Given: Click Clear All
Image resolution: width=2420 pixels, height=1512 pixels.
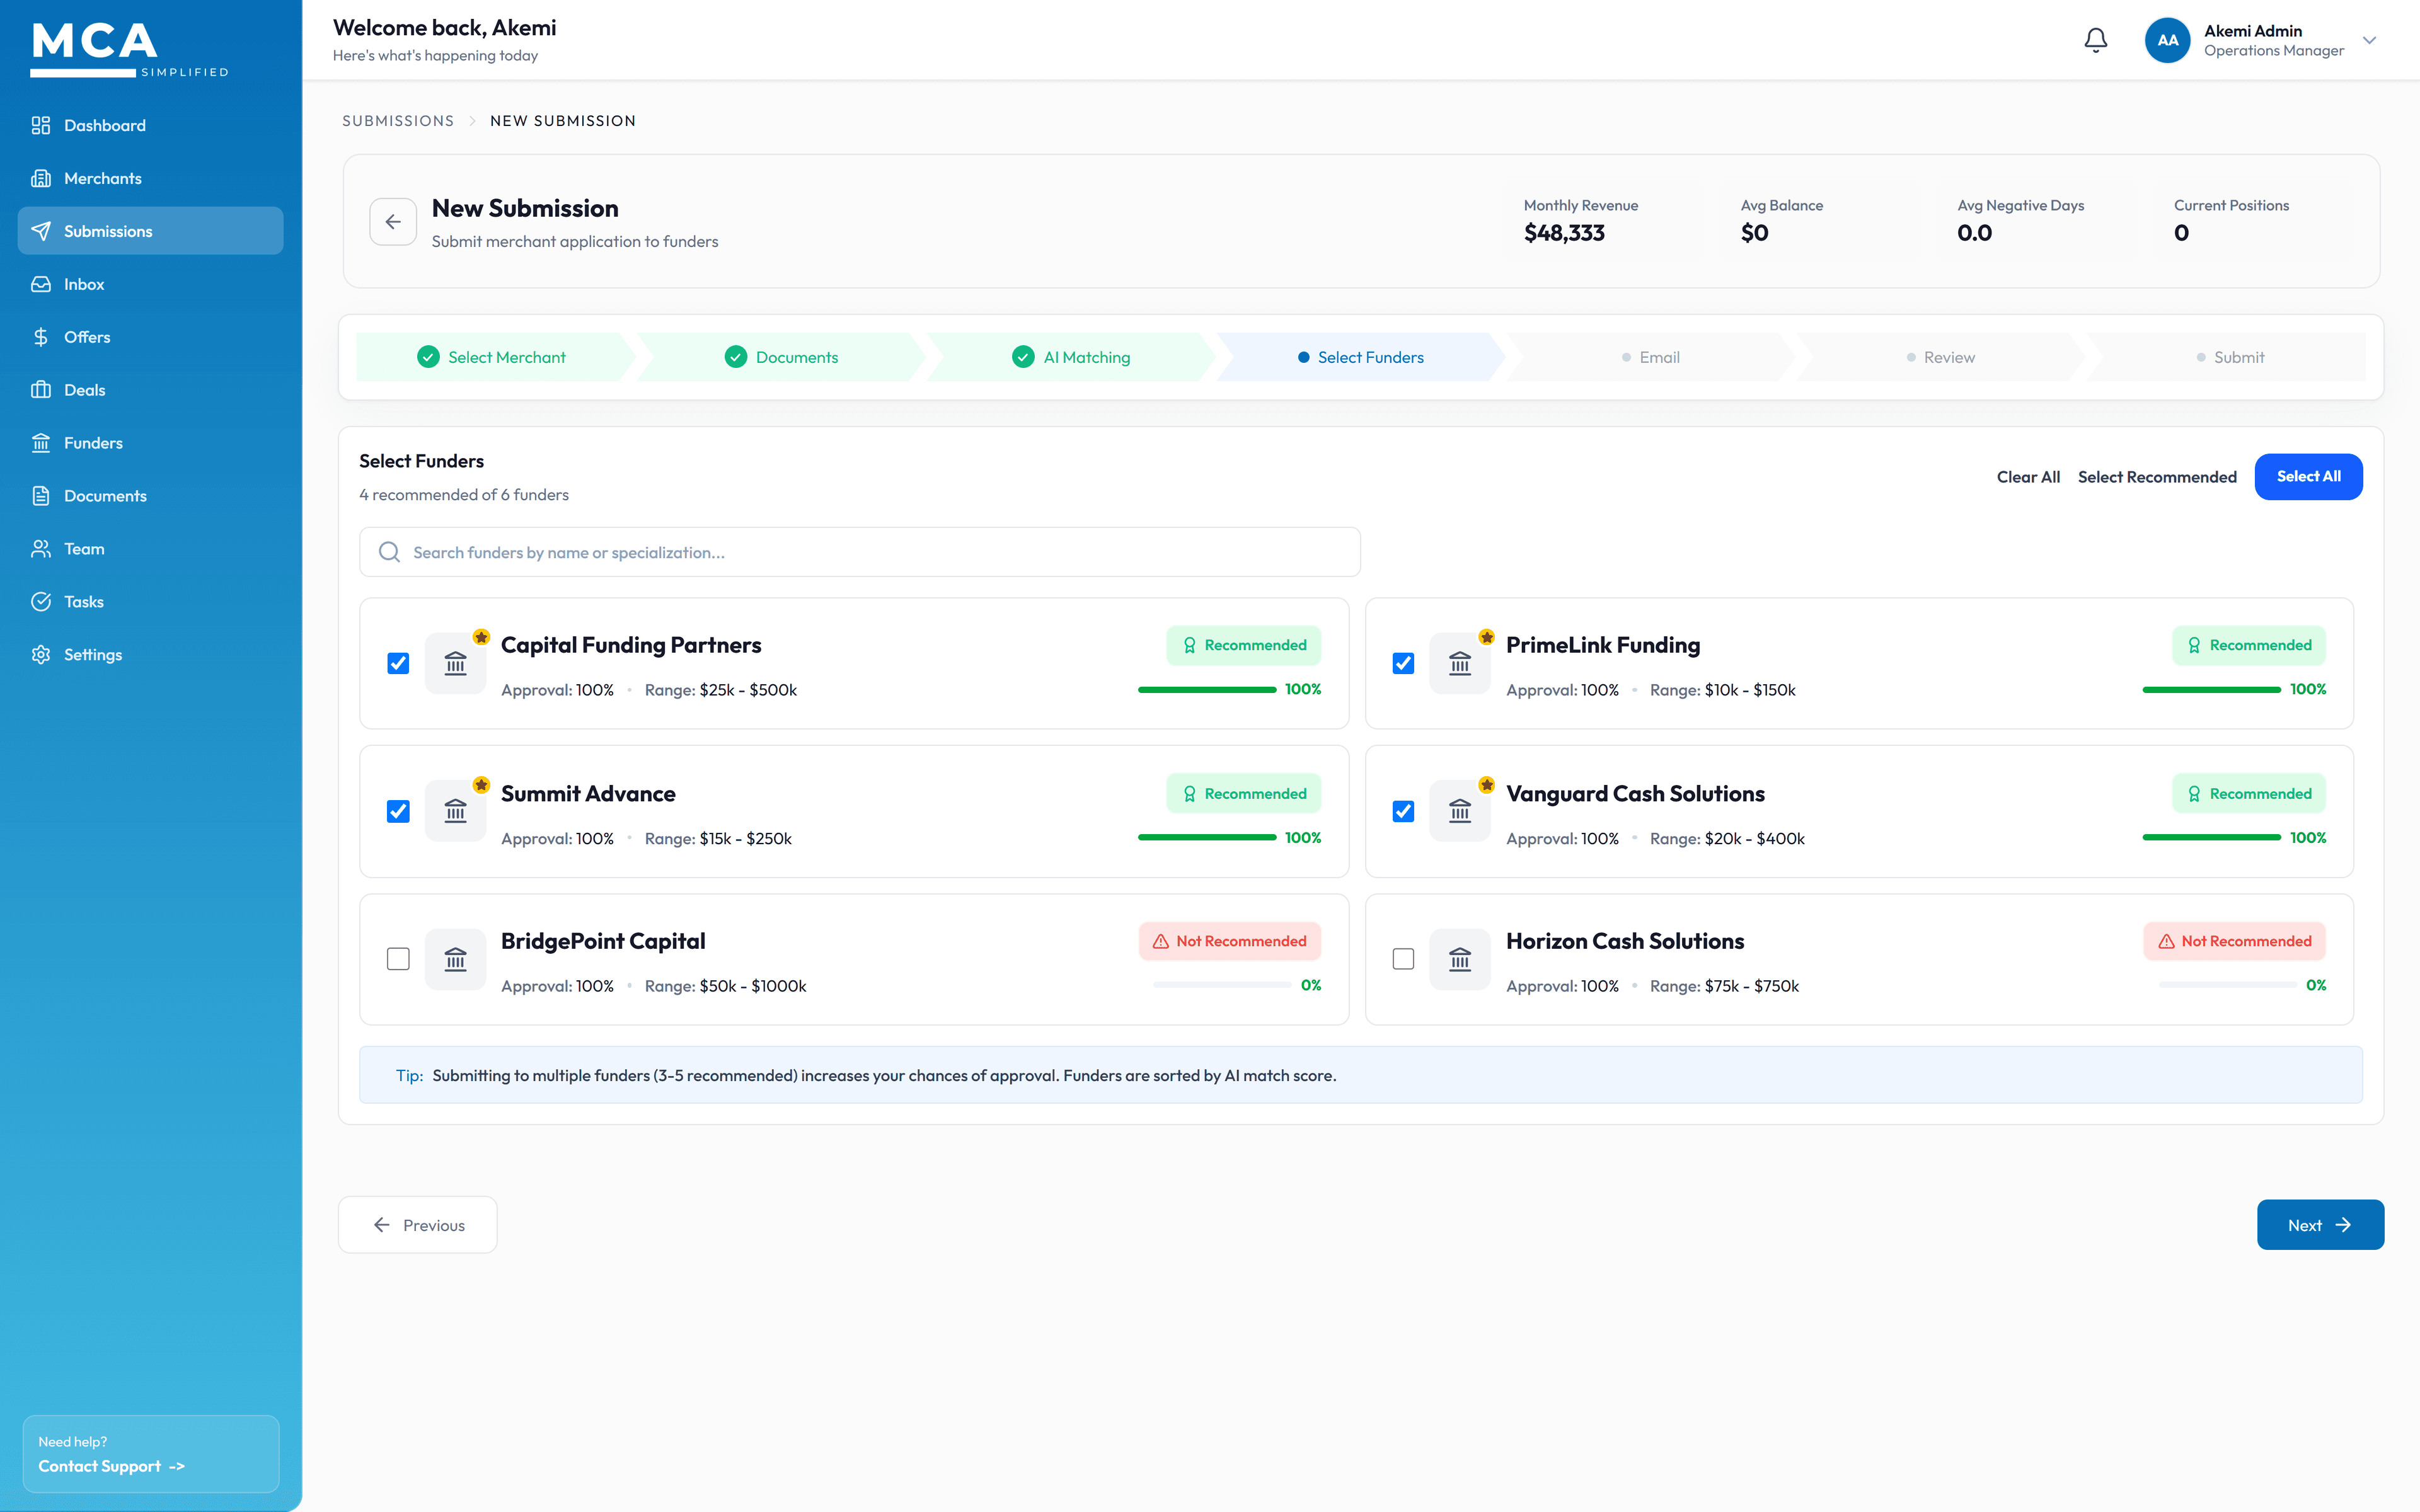Looking at the screenshot, I should [2028, 477].
